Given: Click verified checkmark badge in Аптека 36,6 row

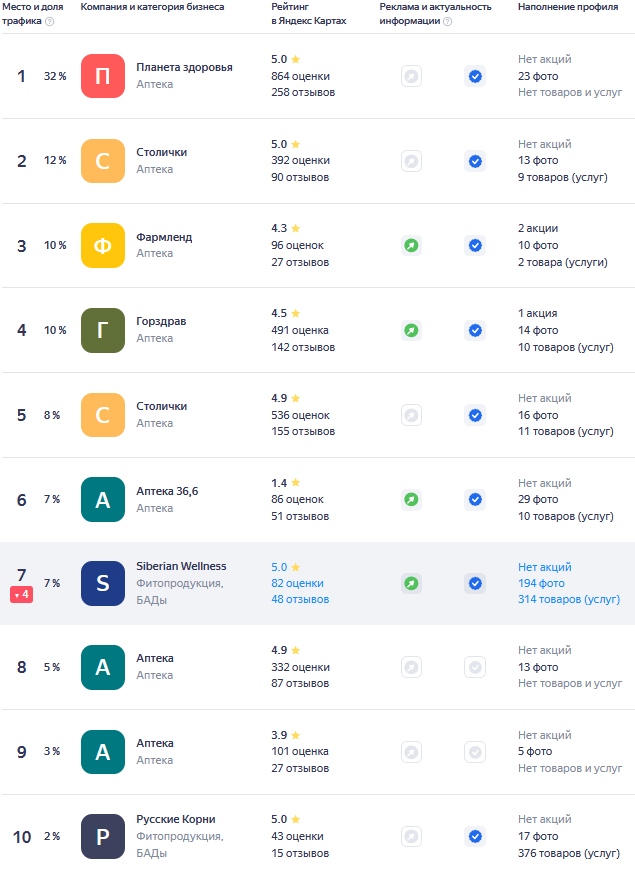Looking at the screenshot, I should 475,499.
